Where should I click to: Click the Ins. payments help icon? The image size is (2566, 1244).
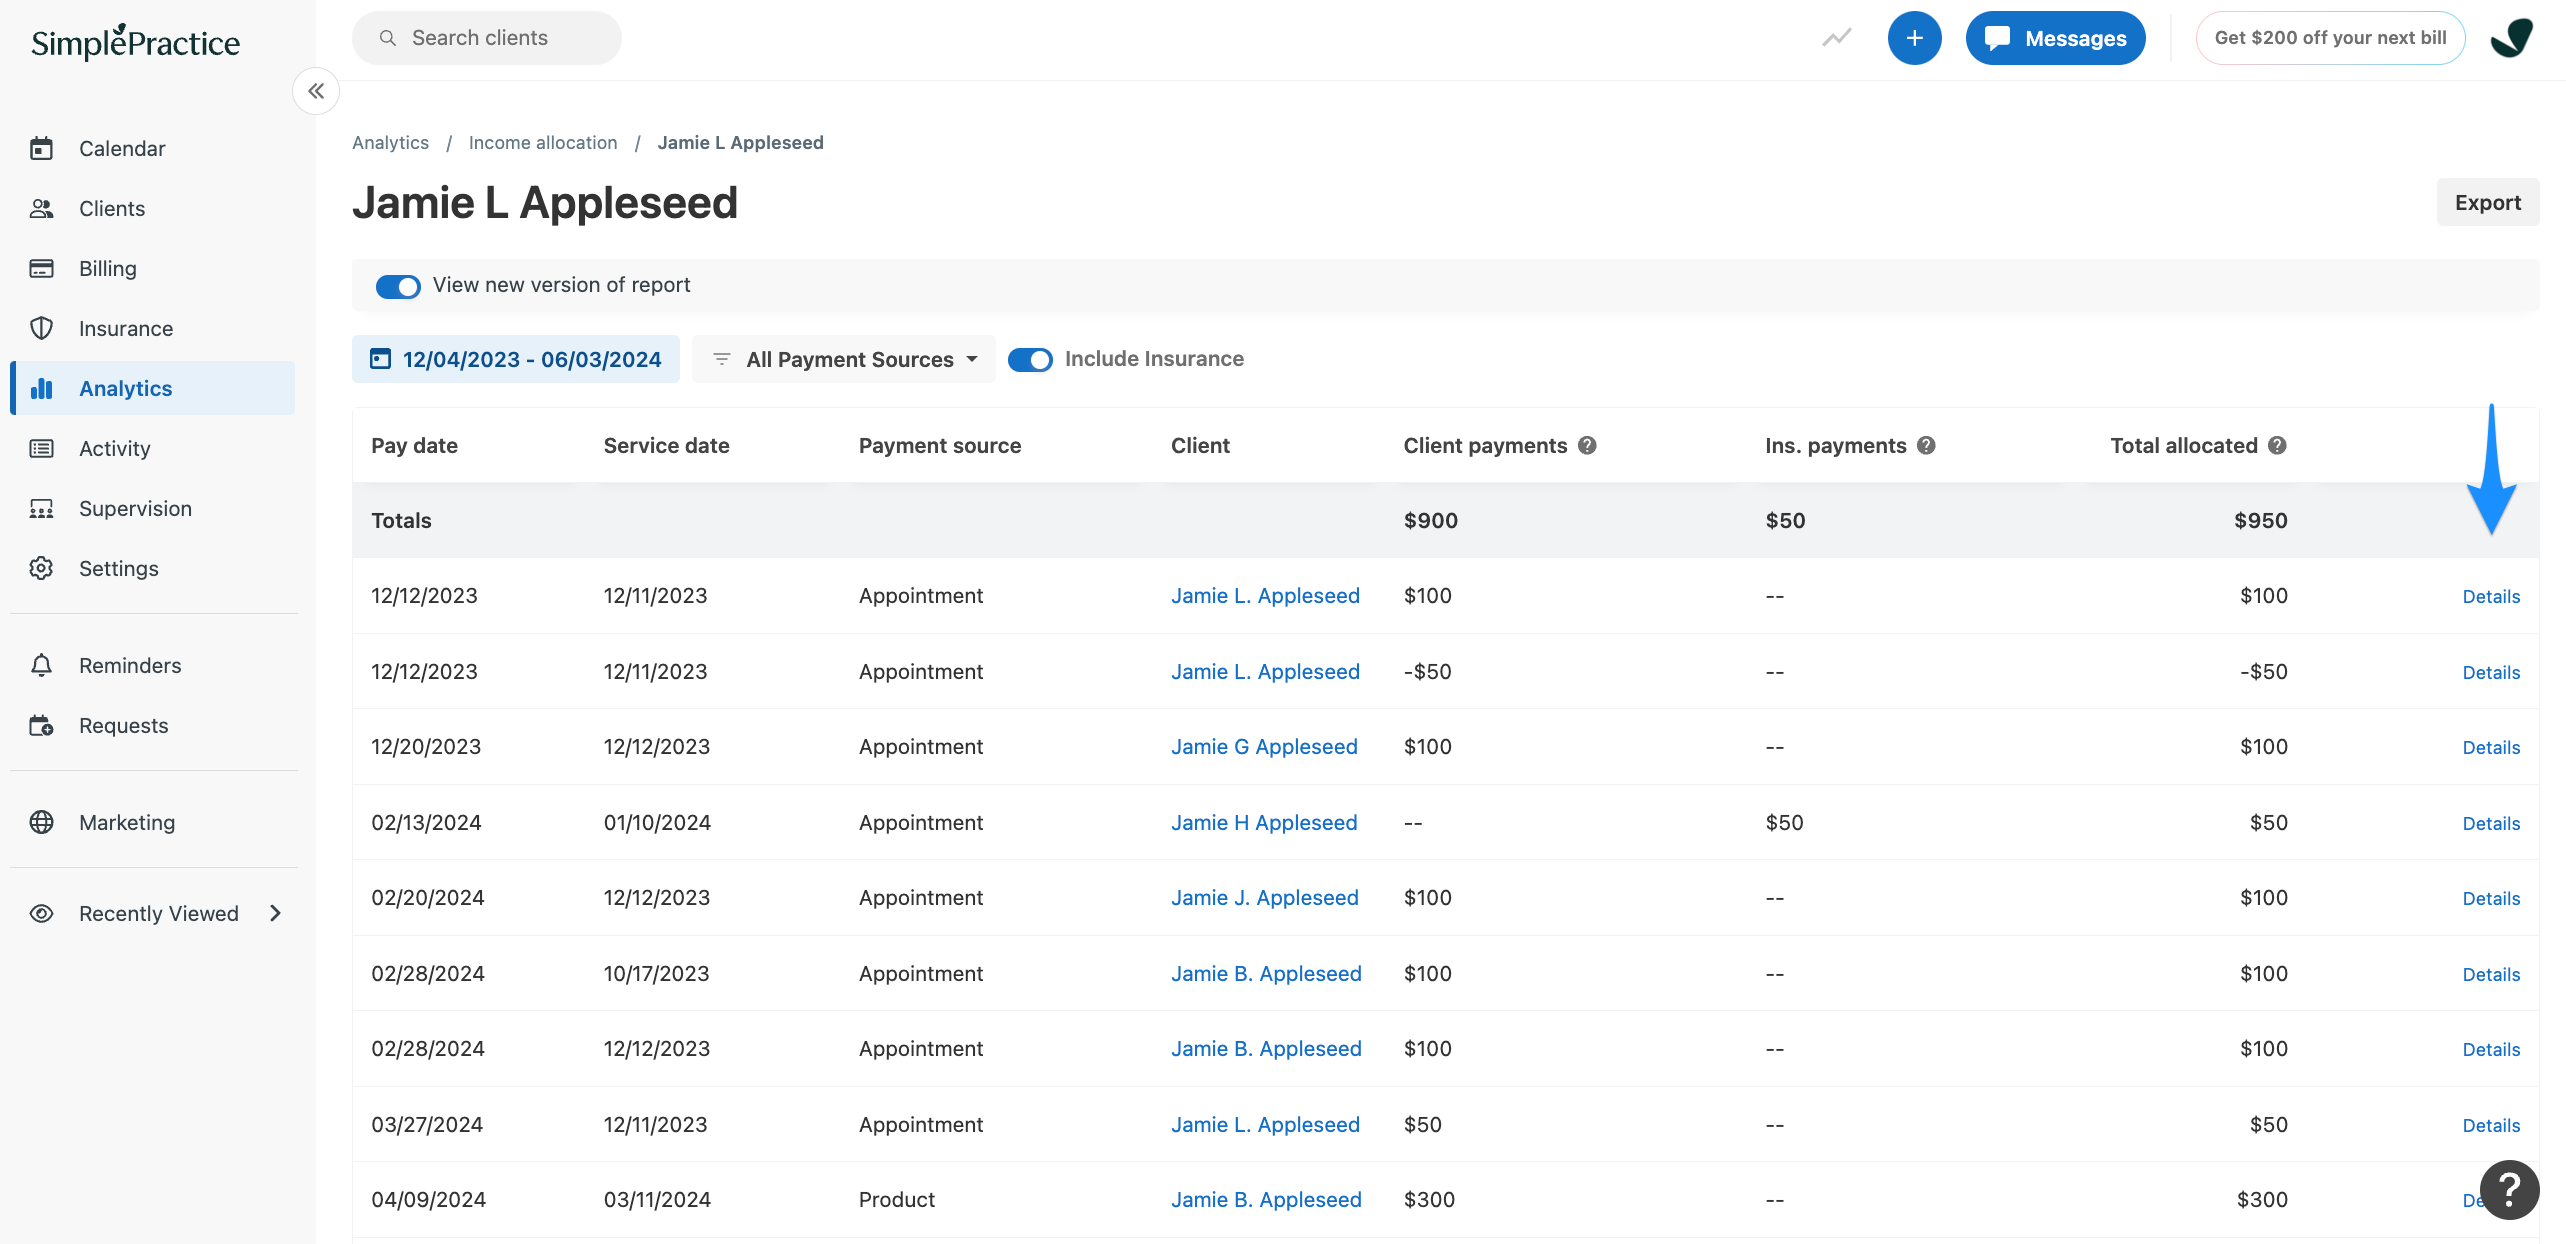pos(1926,446)
